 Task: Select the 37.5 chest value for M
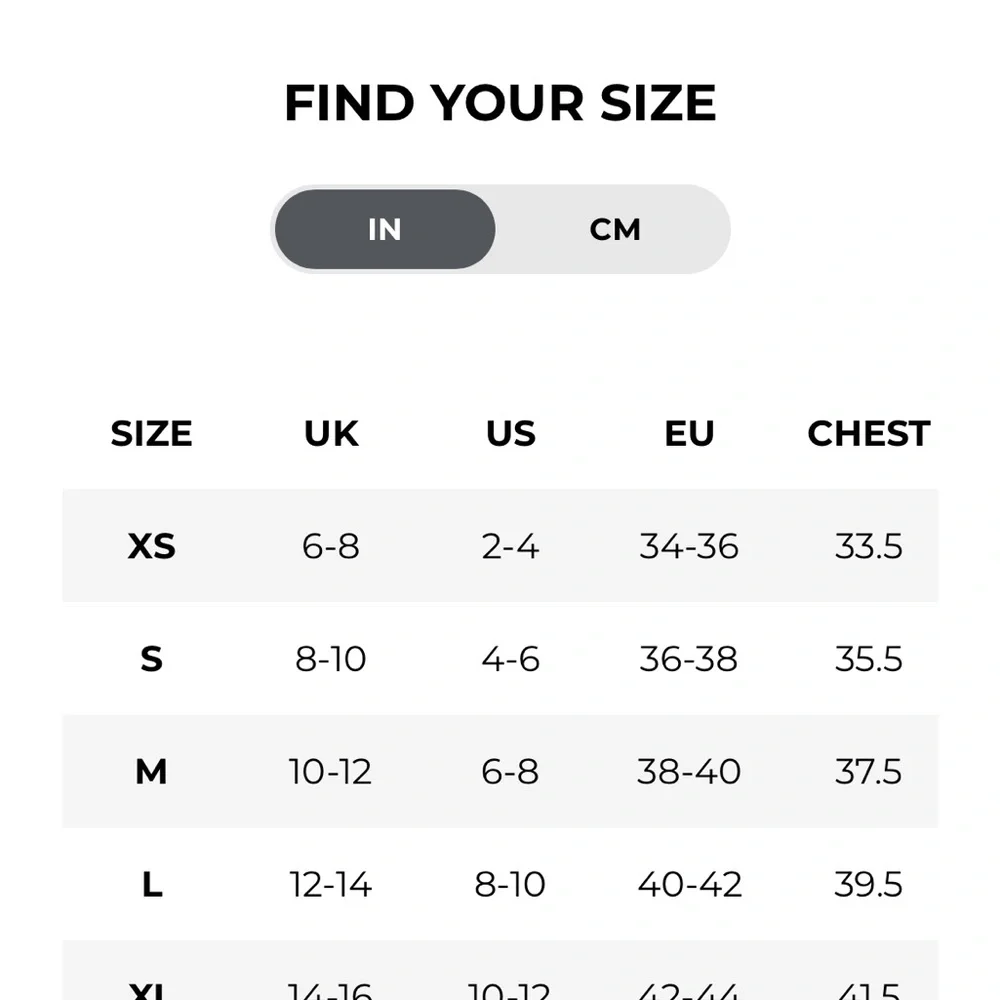coord(868,772)
